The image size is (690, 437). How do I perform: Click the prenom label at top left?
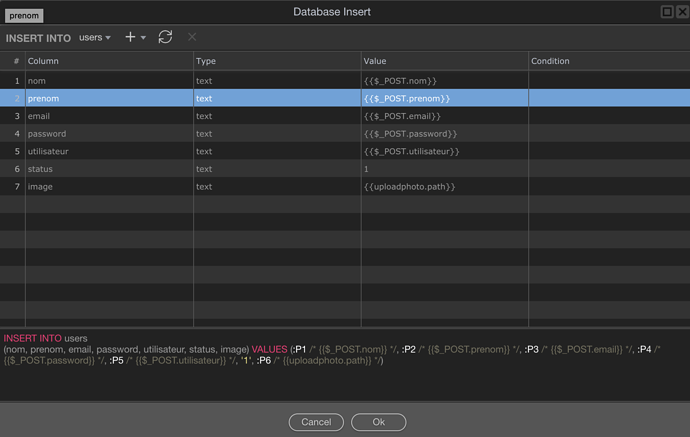[x=25, y=16]
